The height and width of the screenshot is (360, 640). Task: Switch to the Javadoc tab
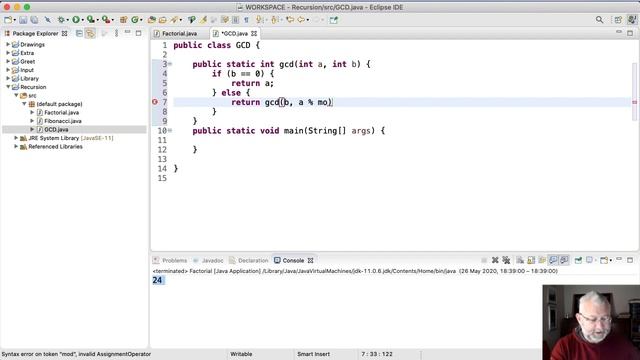click(x=208, y=260)
